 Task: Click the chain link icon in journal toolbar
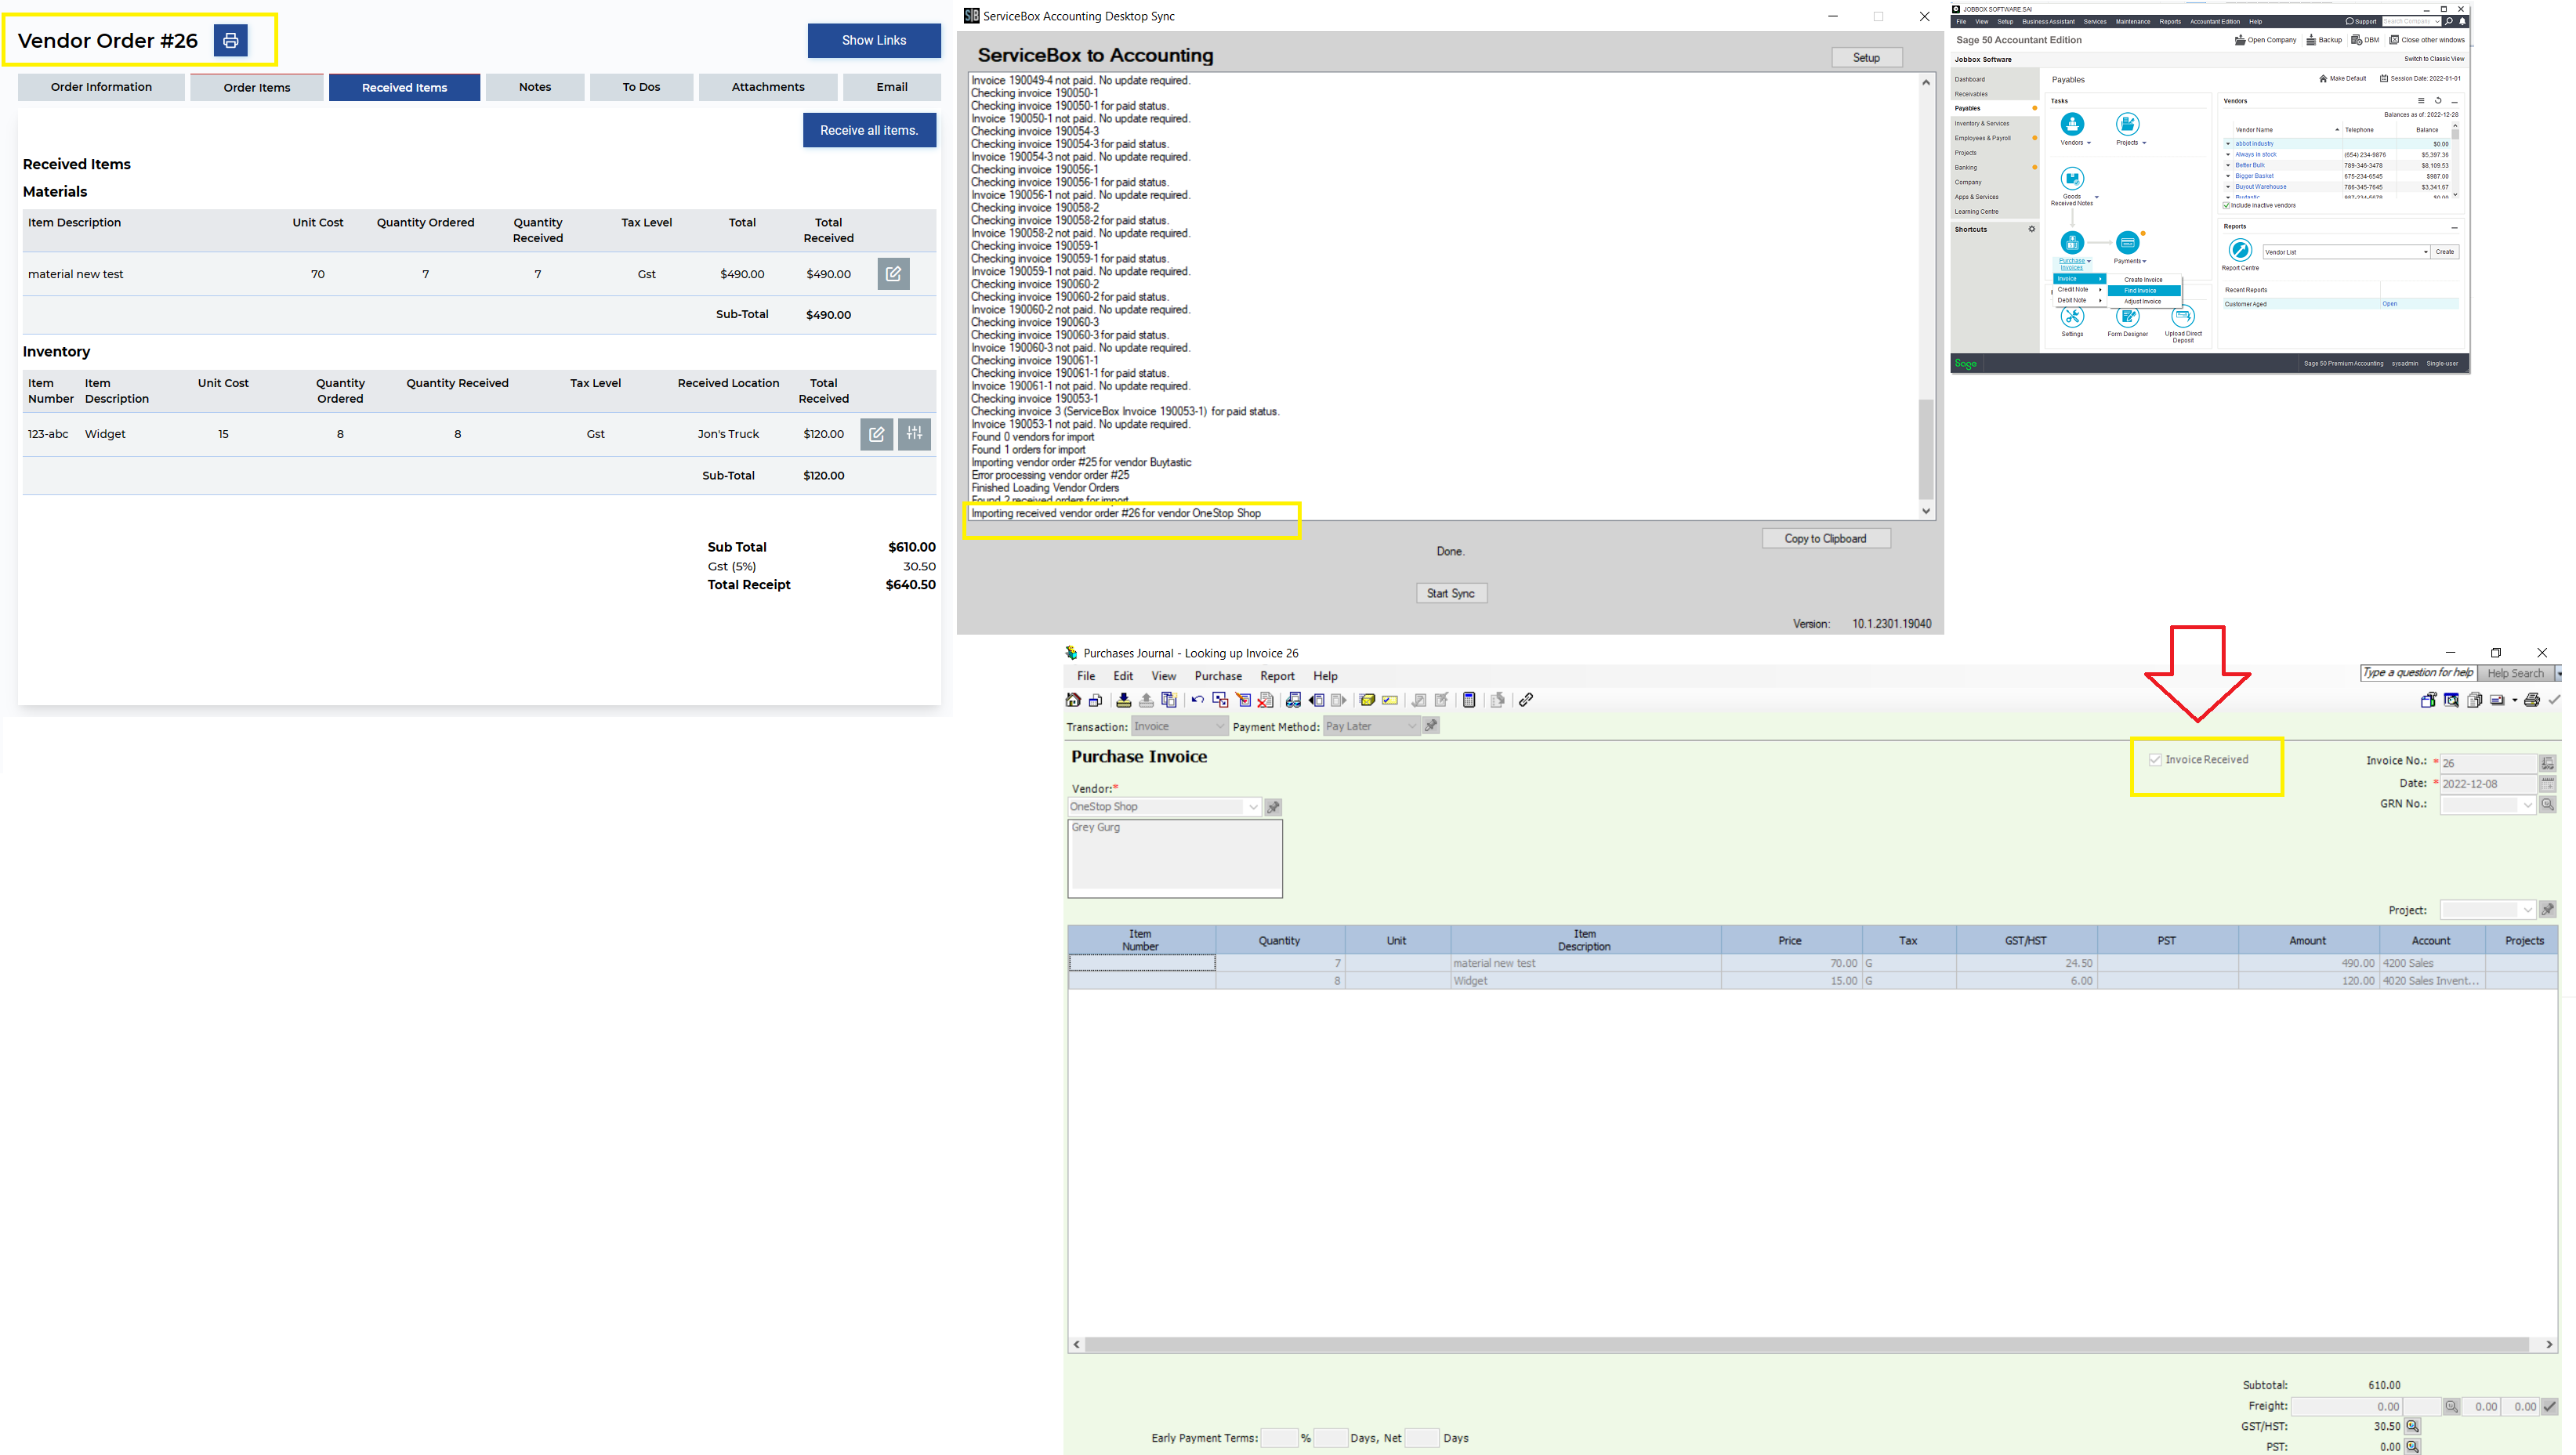click(x=1526, y=700)
